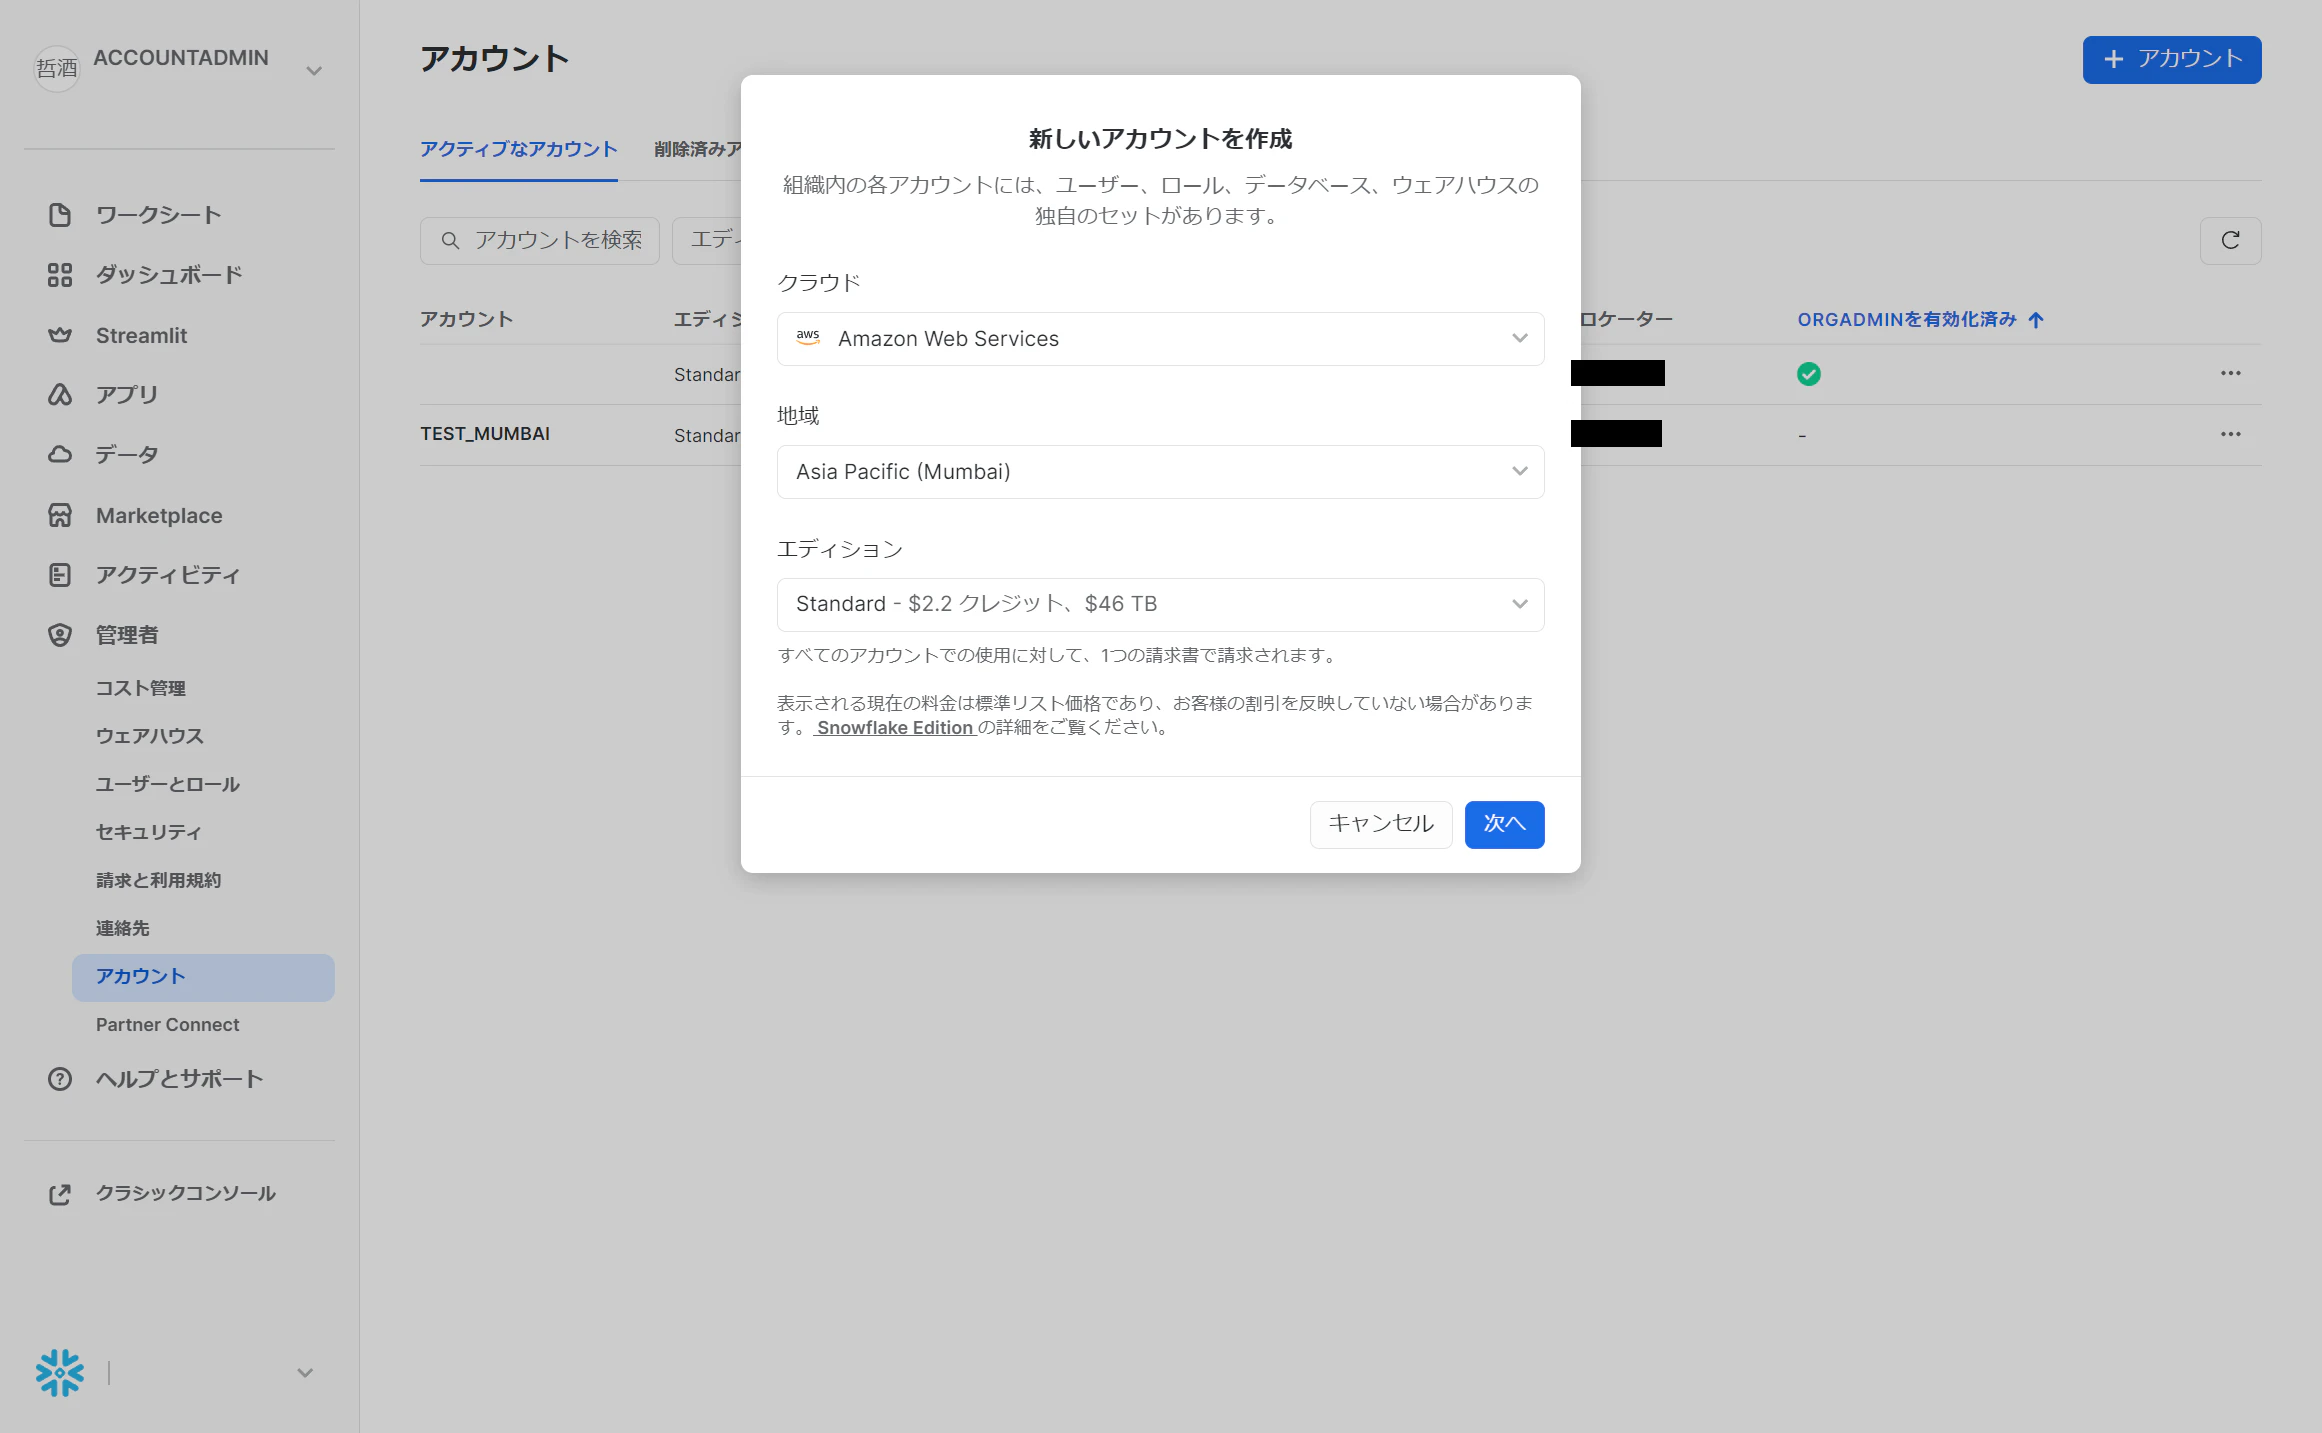Open 請求と利用規約 submenu item
2322x1433 pixels.
pos(159,880)
